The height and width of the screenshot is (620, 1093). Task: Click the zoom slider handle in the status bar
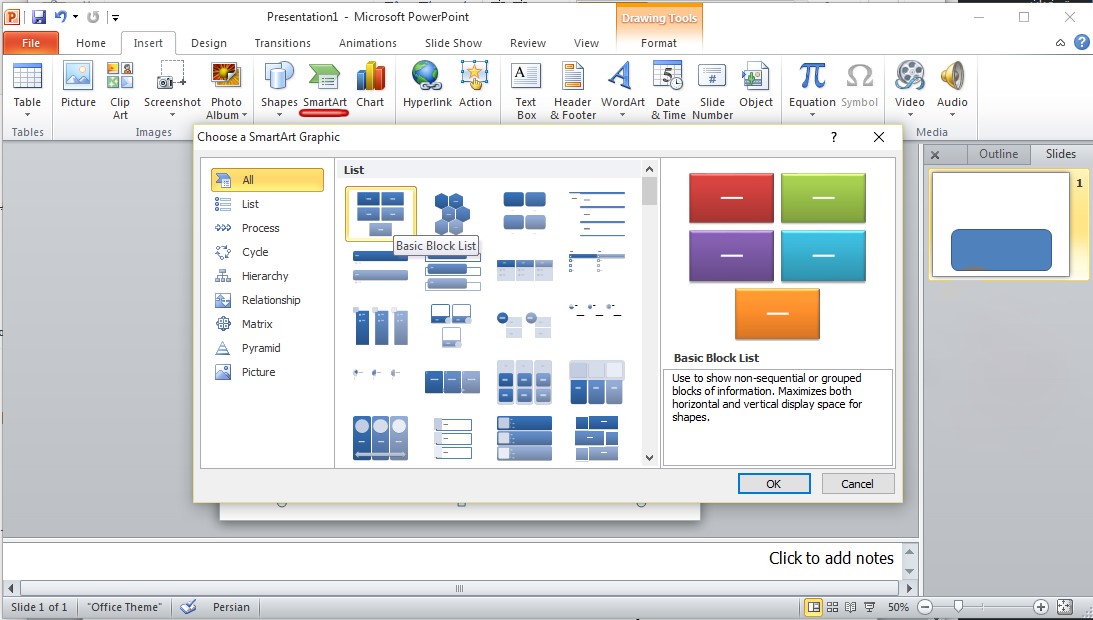(958, 607)
